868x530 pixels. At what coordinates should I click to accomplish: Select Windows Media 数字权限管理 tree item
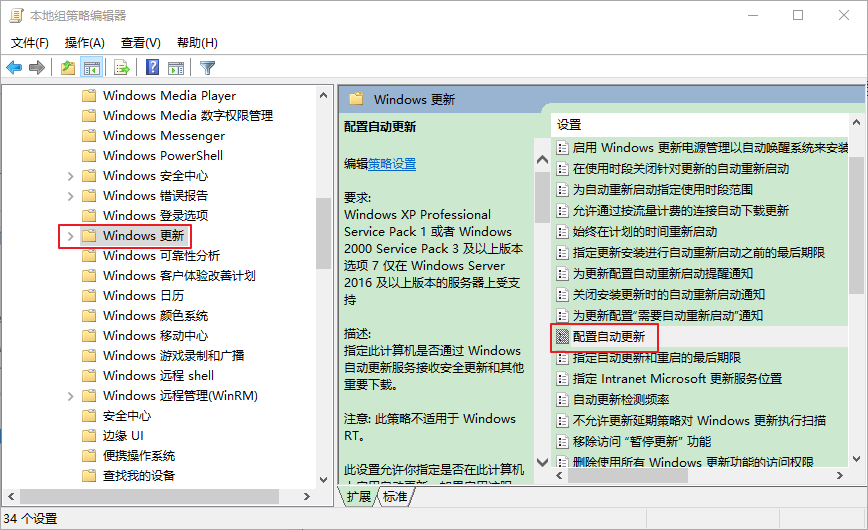pos(188,116)
